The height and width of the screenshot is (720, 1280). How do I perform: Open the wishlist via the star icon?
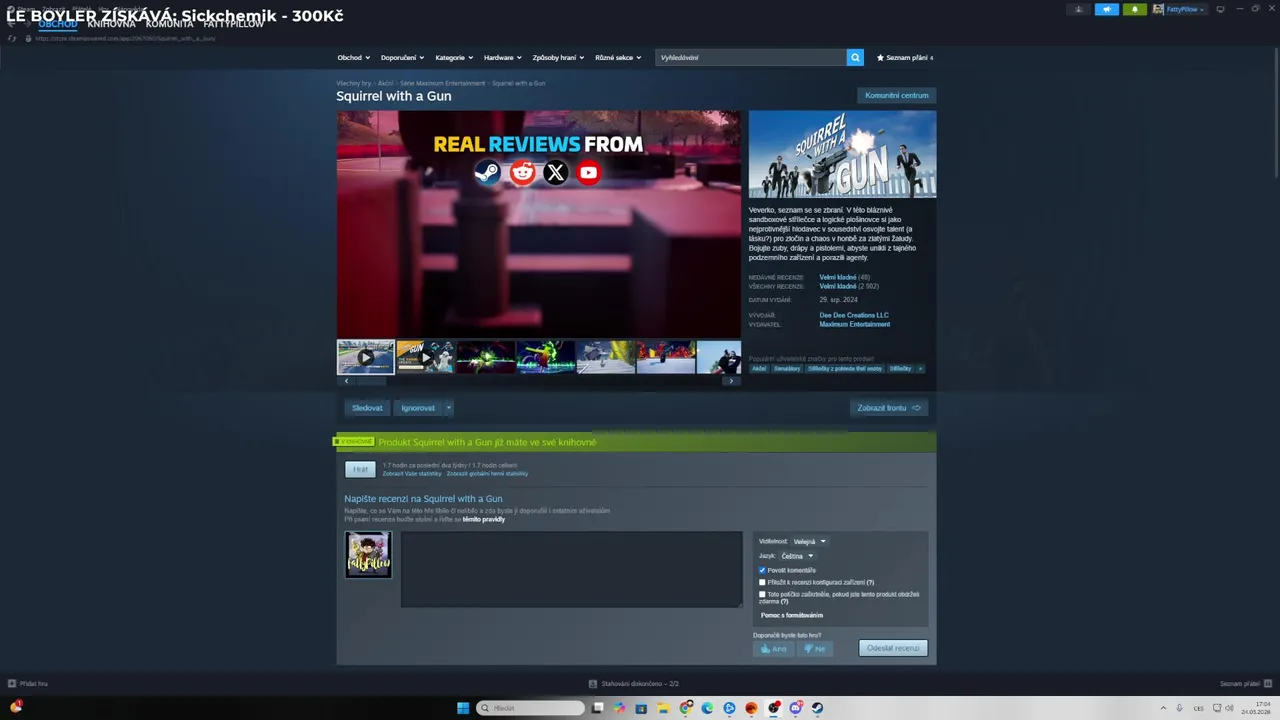pyautogui.click(x=880, y=58)
